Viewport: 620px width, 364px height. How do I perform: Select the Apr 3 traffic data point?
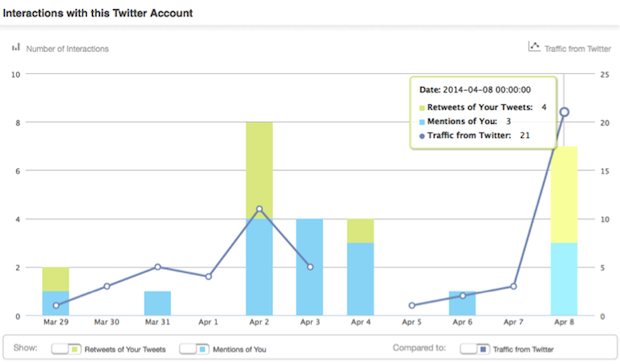[310, 267]
